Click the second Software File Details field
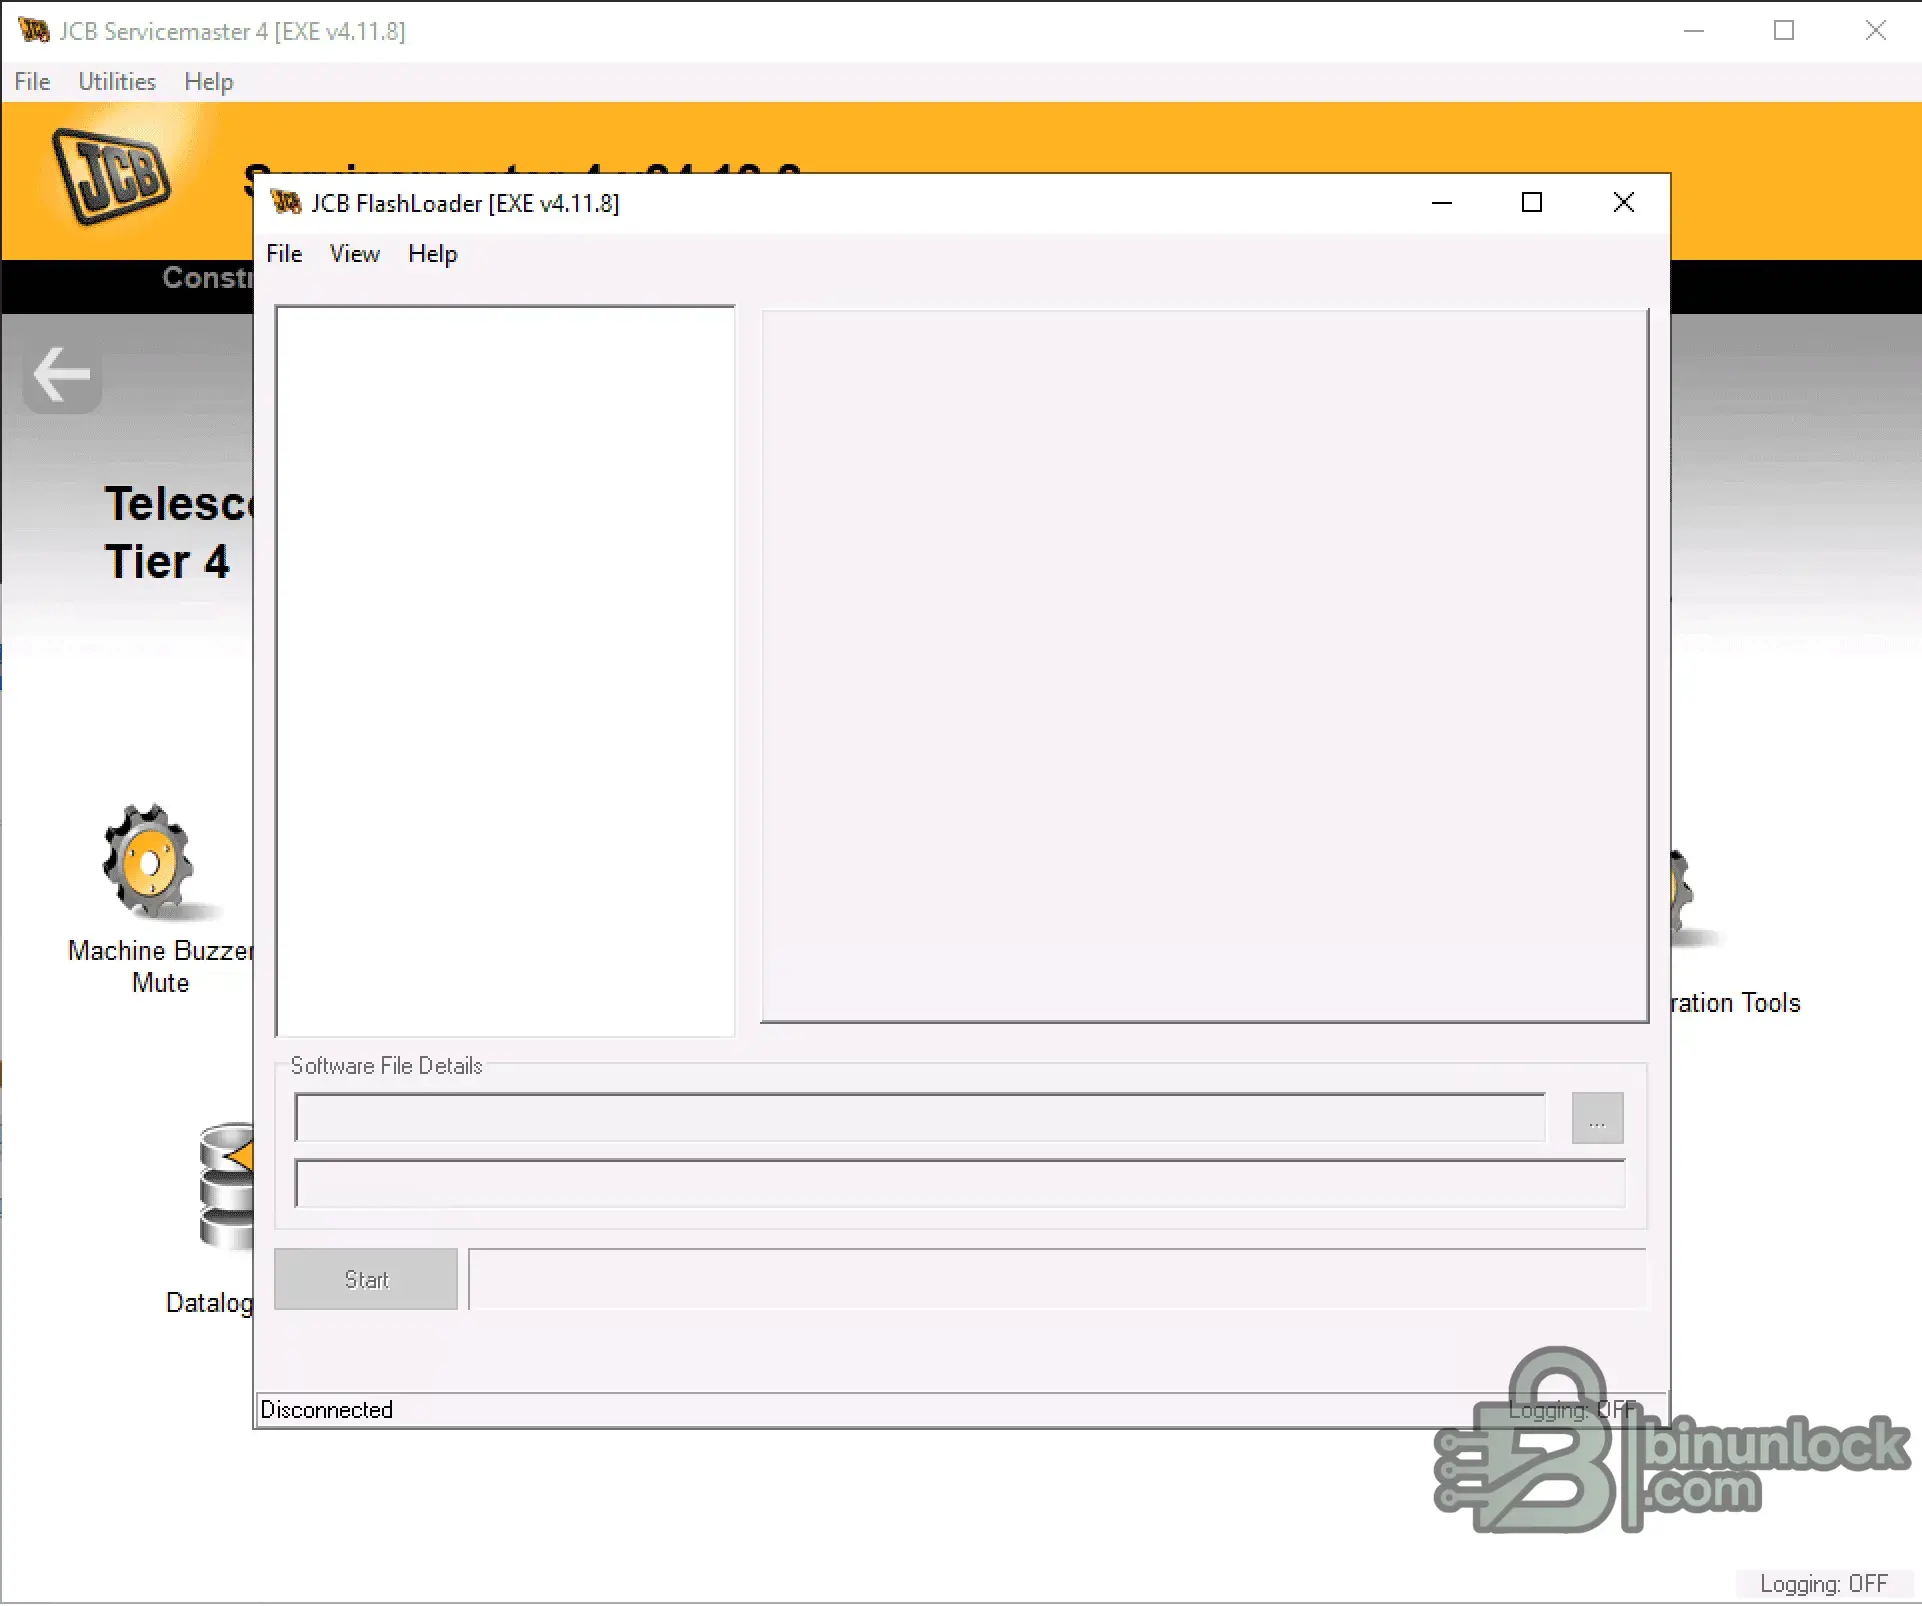The width and height of the screenshot is (1922, 1606). 960,1184
